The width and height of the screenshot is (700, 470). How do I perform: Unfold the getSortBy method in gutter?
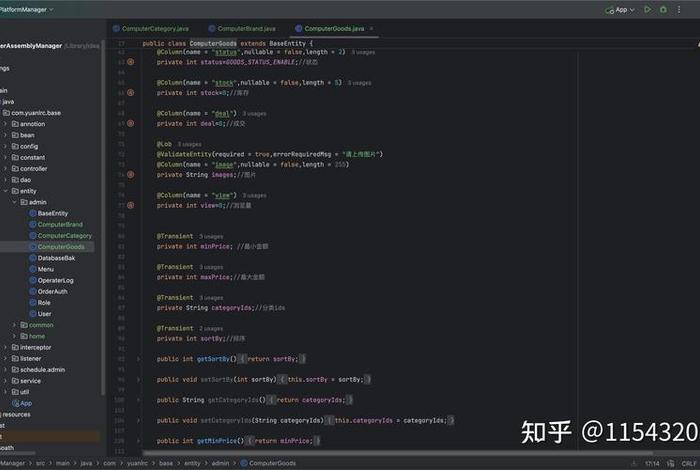pos(138,359)
